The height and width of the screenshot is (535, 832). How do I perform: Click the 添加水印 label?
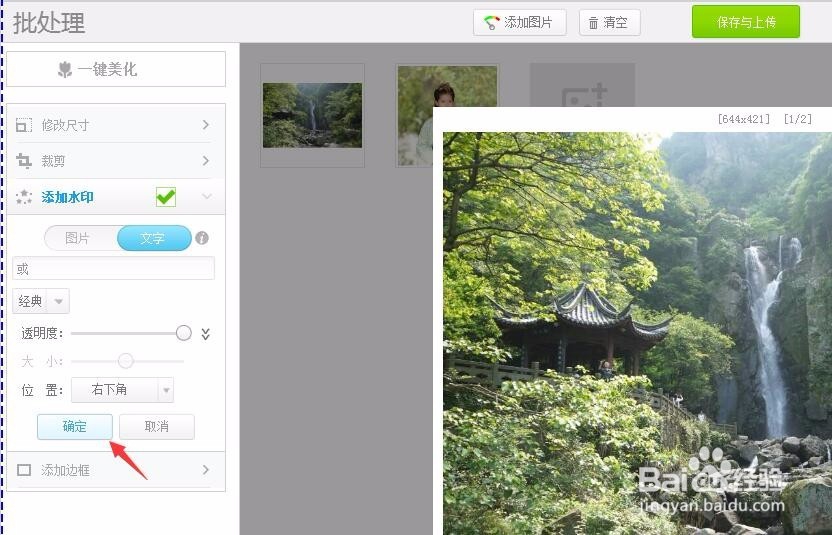click(67, 197)
